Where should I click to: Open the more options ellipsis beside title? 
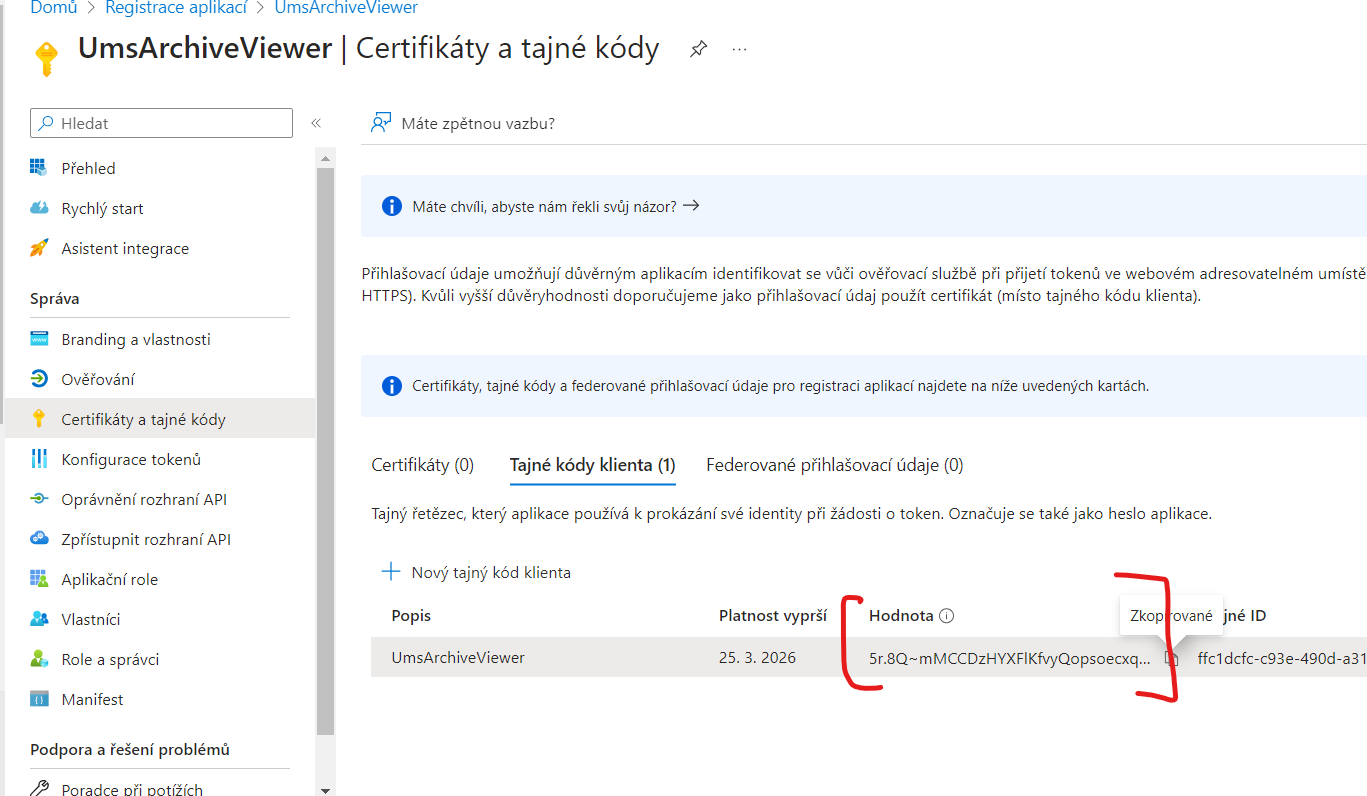point(739,49)
